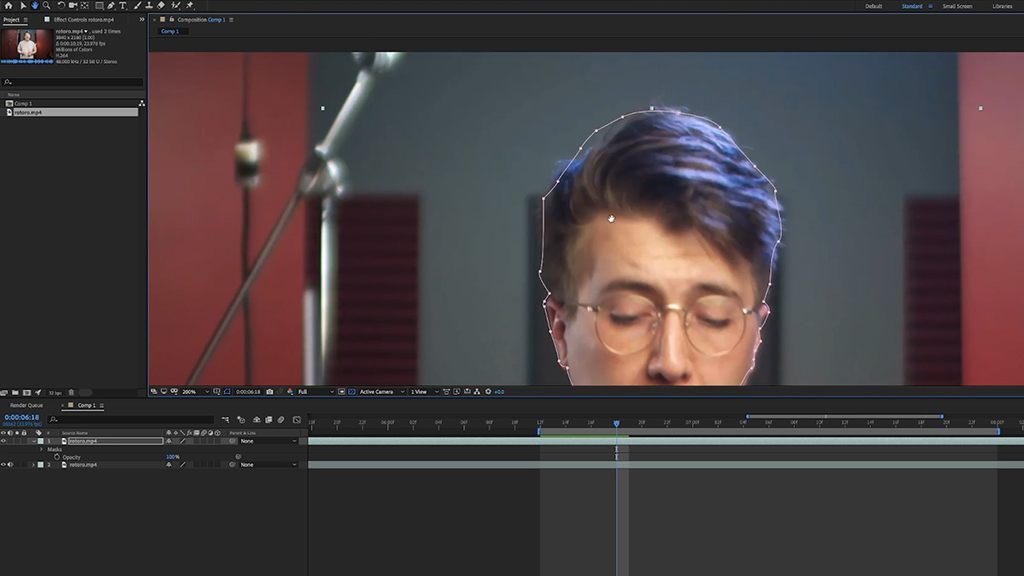Click the layer 1 label color swatch

pos(40,441)
